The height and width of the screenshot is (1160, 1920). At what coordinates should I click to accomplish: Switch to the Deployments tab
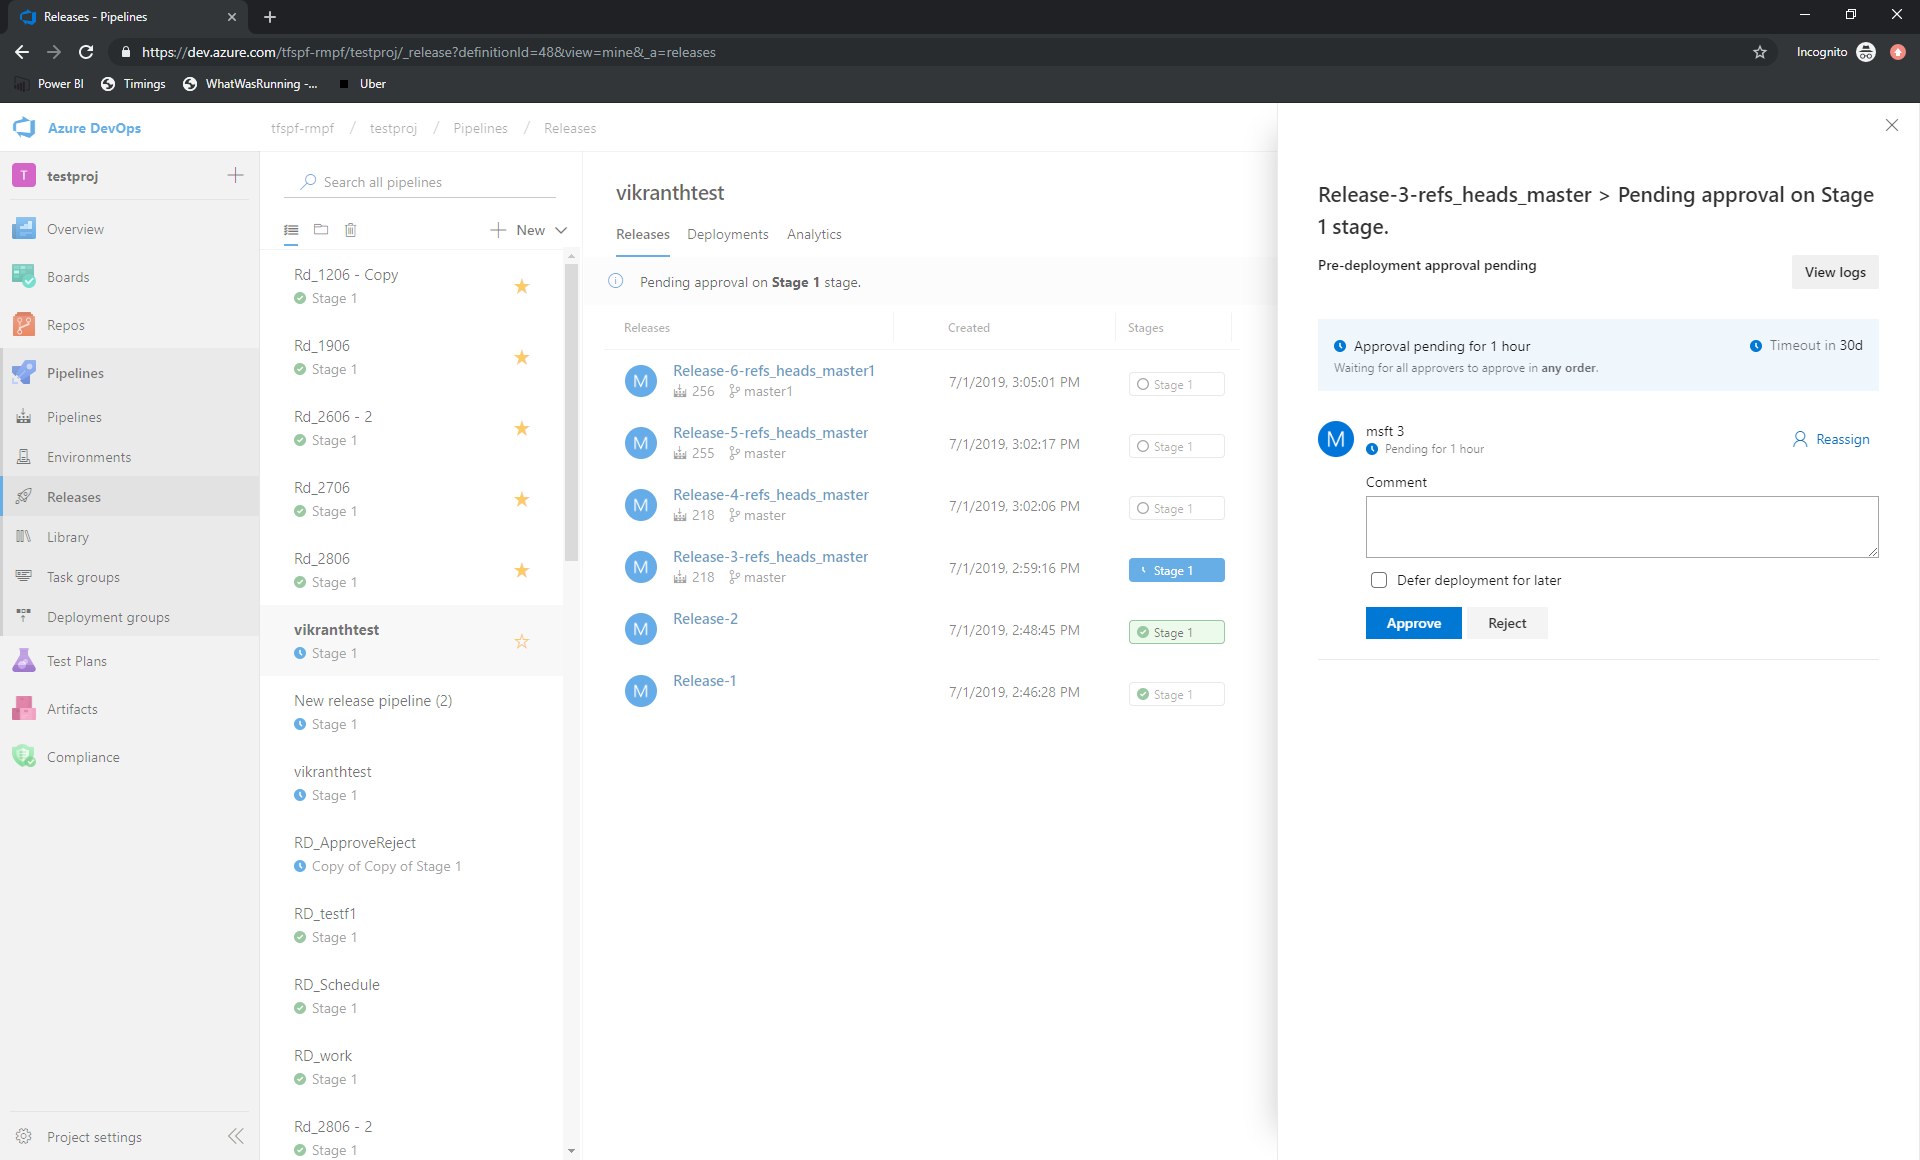[x=728, y=234]
